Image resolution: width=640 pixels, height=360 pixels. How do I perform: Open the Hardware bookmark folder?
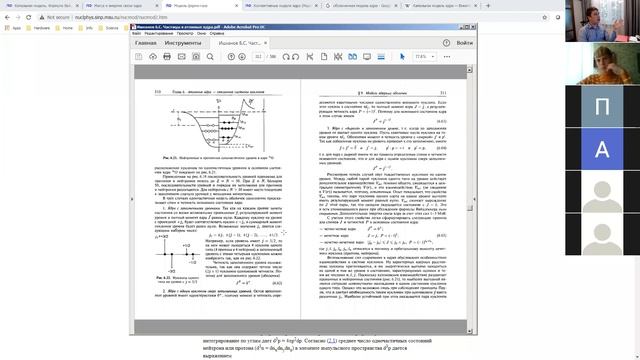(38, 28)
